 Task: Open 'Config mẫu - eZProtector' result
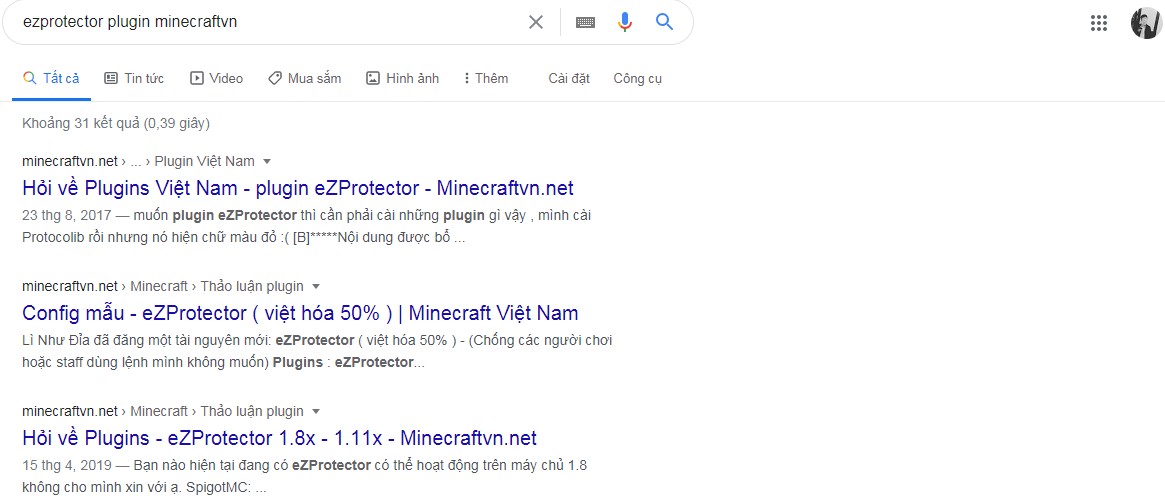(300, 313)
